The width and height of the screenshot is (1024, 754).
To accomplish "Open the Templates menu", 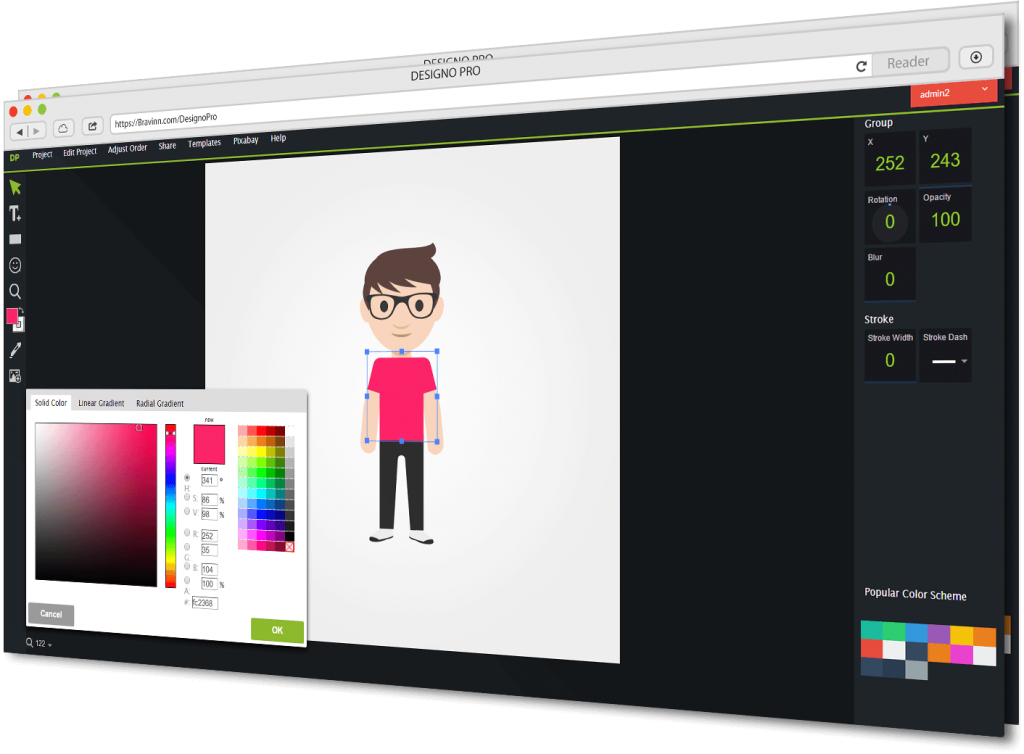I will pos(204,143).
